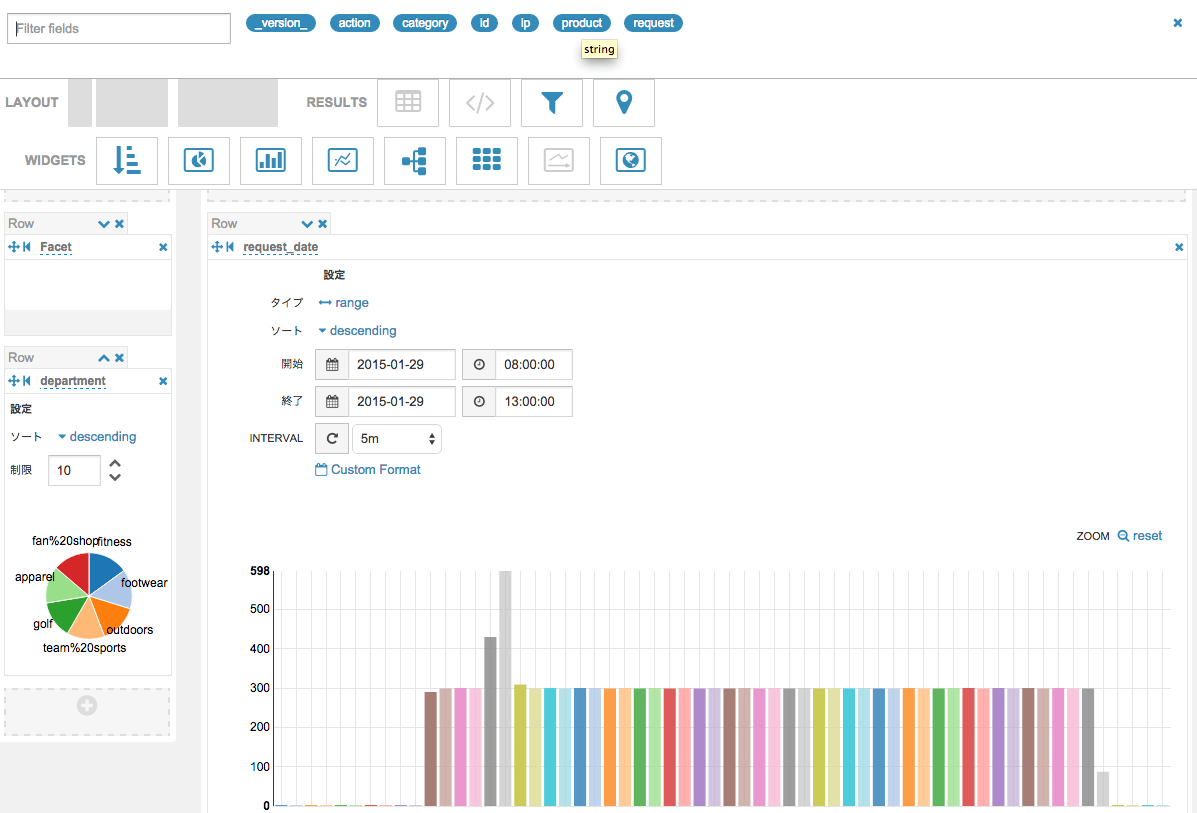Remove the Facet widget
Screen dimensions: 1197x813
tap(163, 247)
